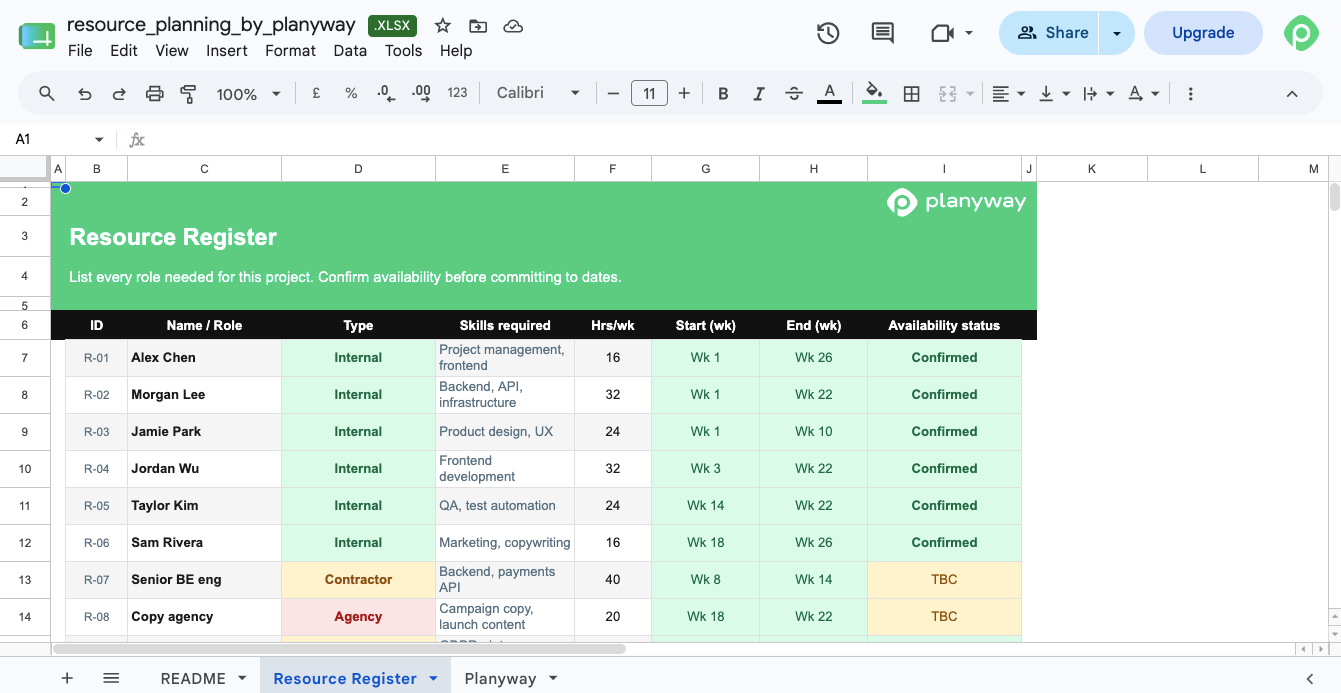
Task: Toggle italic formatting
Action: click(x=758, y=93)
